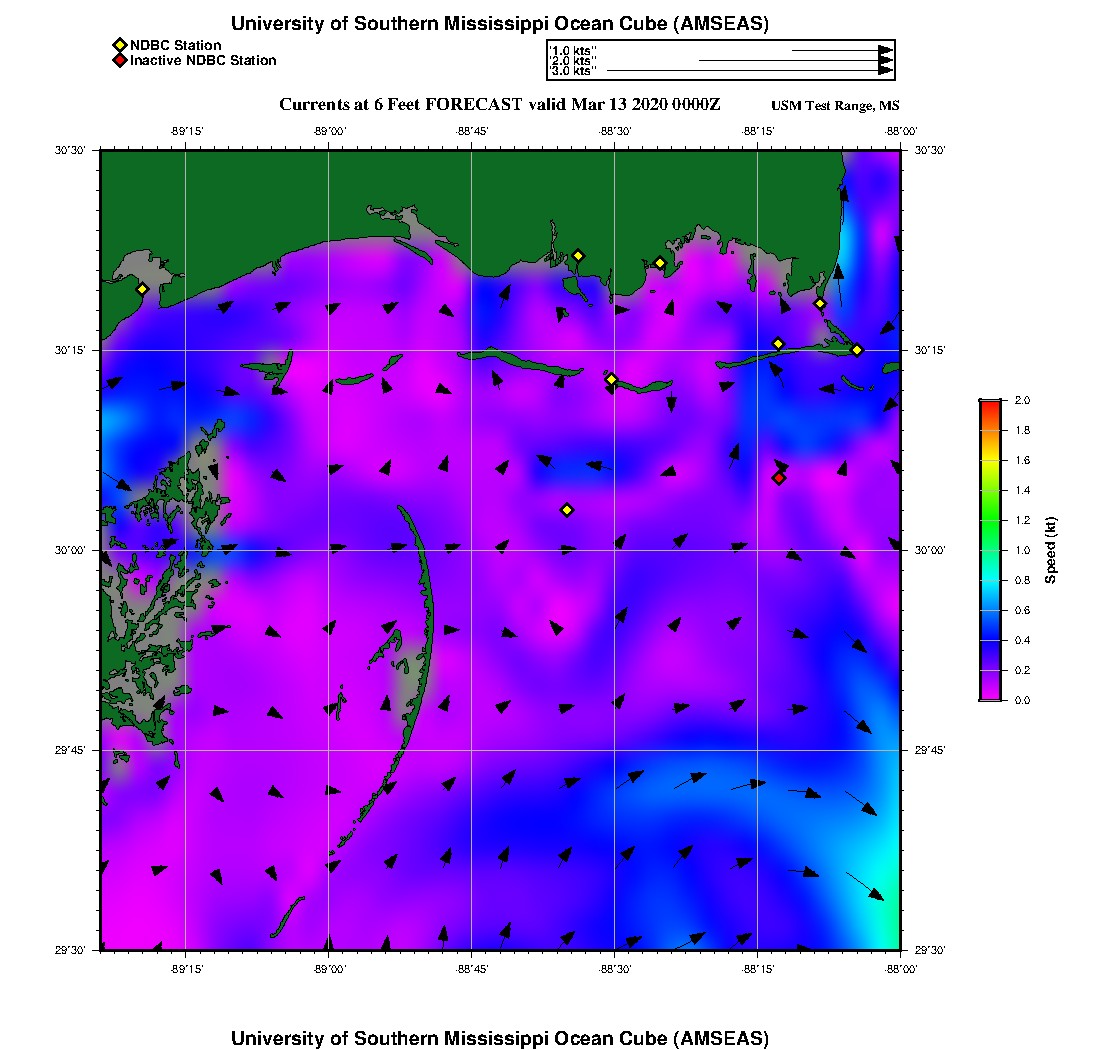Screen dimensions: 1100x1050
Task: Click the yellow NDBC Station legend diamond
Action: tap(119, 45)
